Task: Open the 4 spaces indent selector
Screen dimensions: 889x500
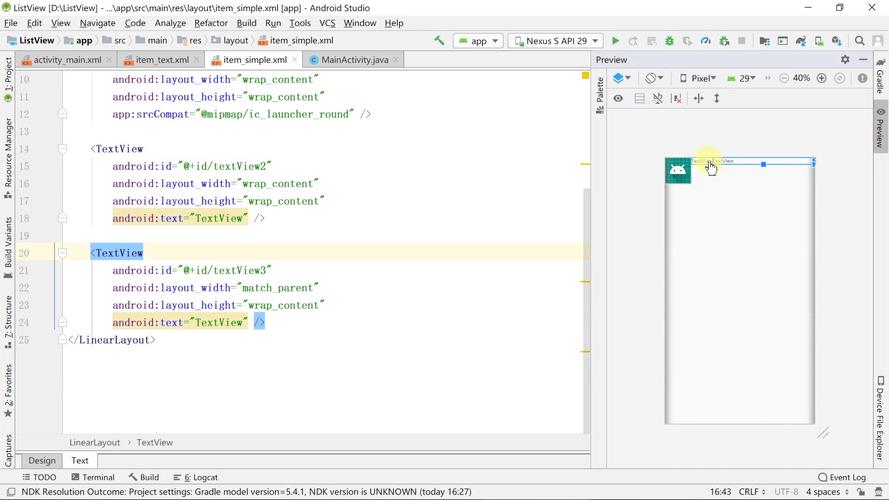Action: 828,492
